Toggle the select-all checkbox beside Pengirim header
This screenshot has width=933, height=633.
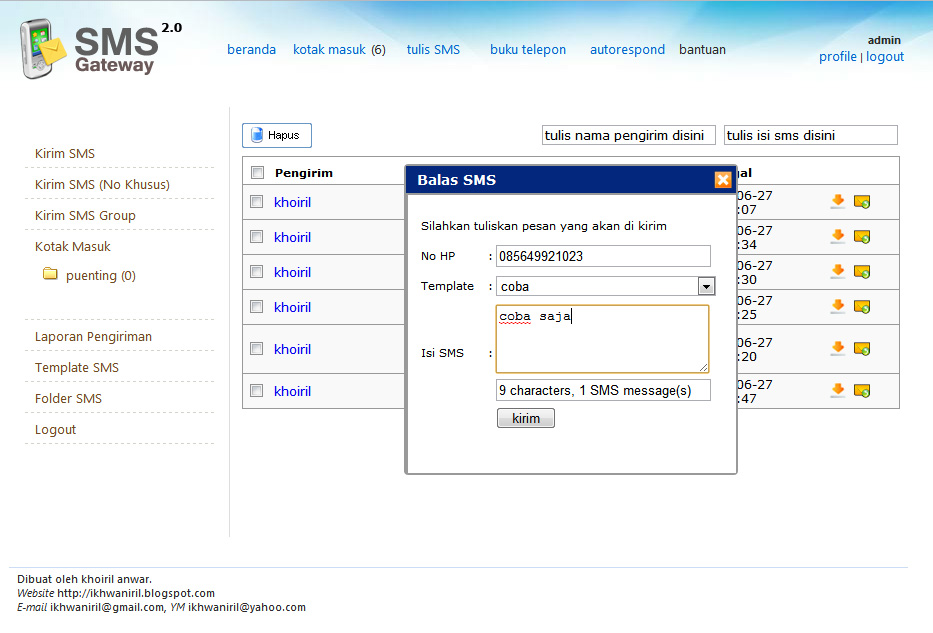pos(257,173)
